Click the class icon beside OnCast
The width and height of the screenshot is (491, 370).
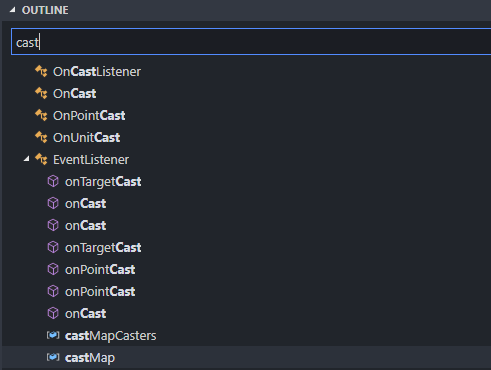pyautogui.click(x=41, y=93)
